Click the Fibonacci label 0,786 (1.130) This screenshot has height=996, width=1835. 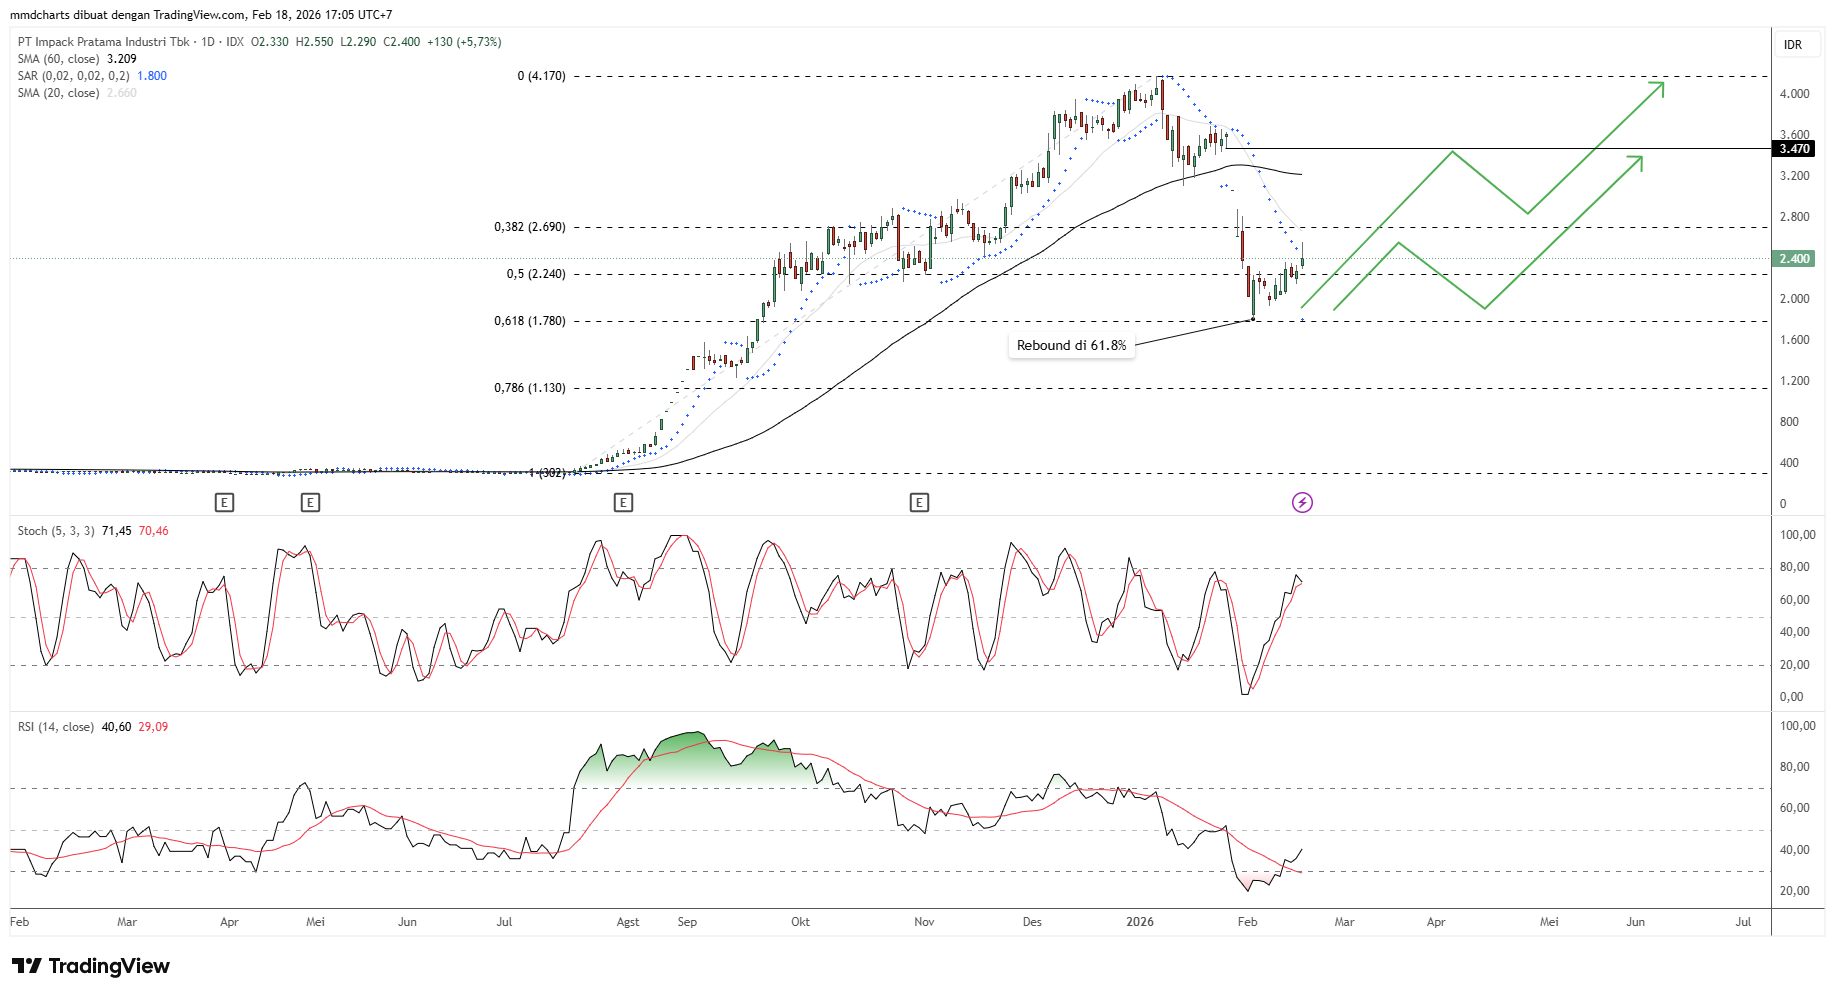point(530,388)
